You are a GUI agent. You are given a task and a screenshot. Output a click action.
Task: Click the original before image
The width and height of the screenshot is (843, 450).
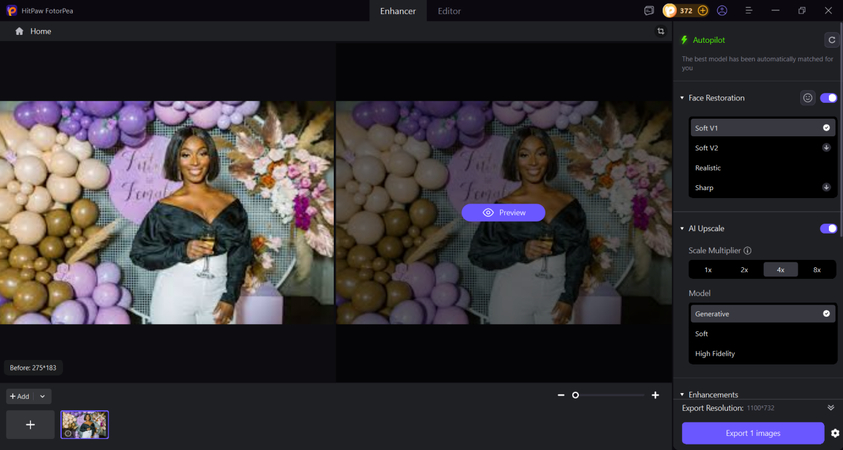click(167, 212)
